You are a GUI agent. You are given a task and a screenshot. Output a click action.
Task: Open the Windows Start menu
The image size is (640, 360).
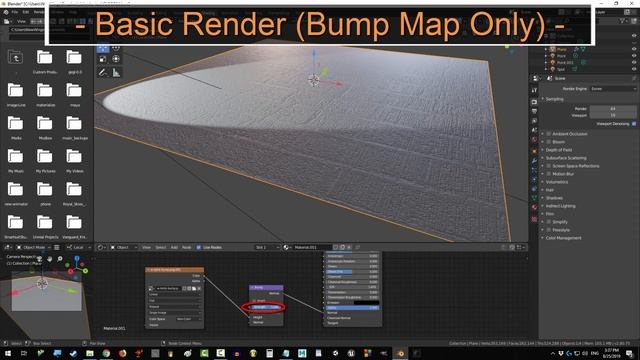tap(8, 353)
